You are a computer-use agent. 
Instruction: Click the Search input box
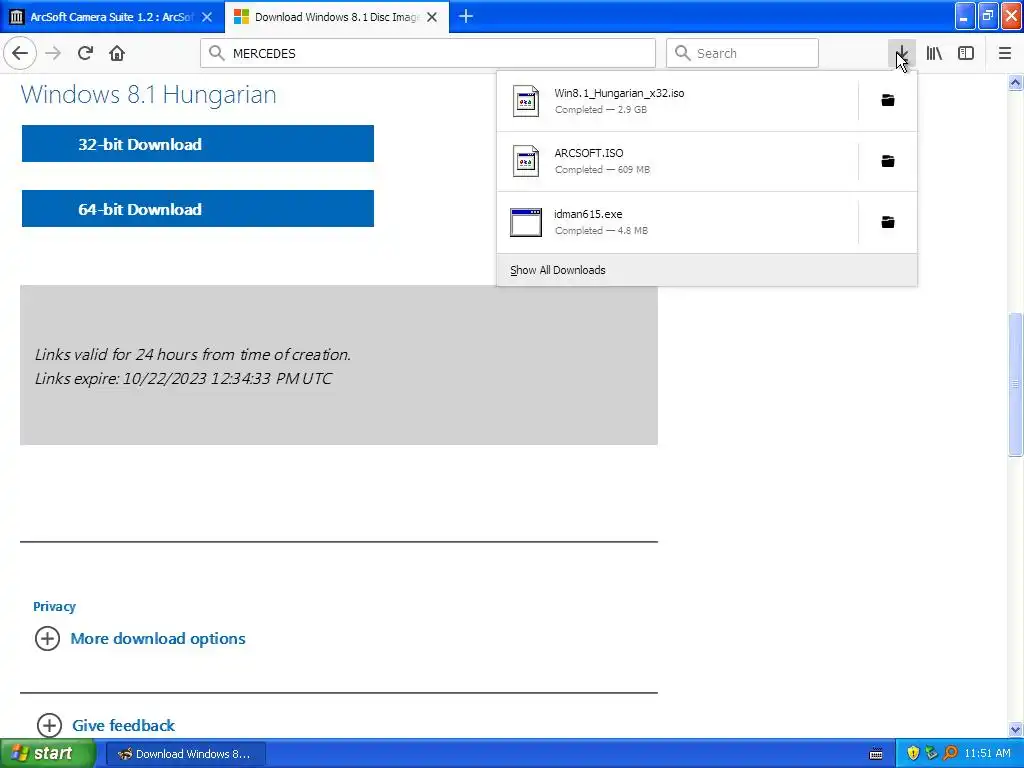tap(743, 53)
